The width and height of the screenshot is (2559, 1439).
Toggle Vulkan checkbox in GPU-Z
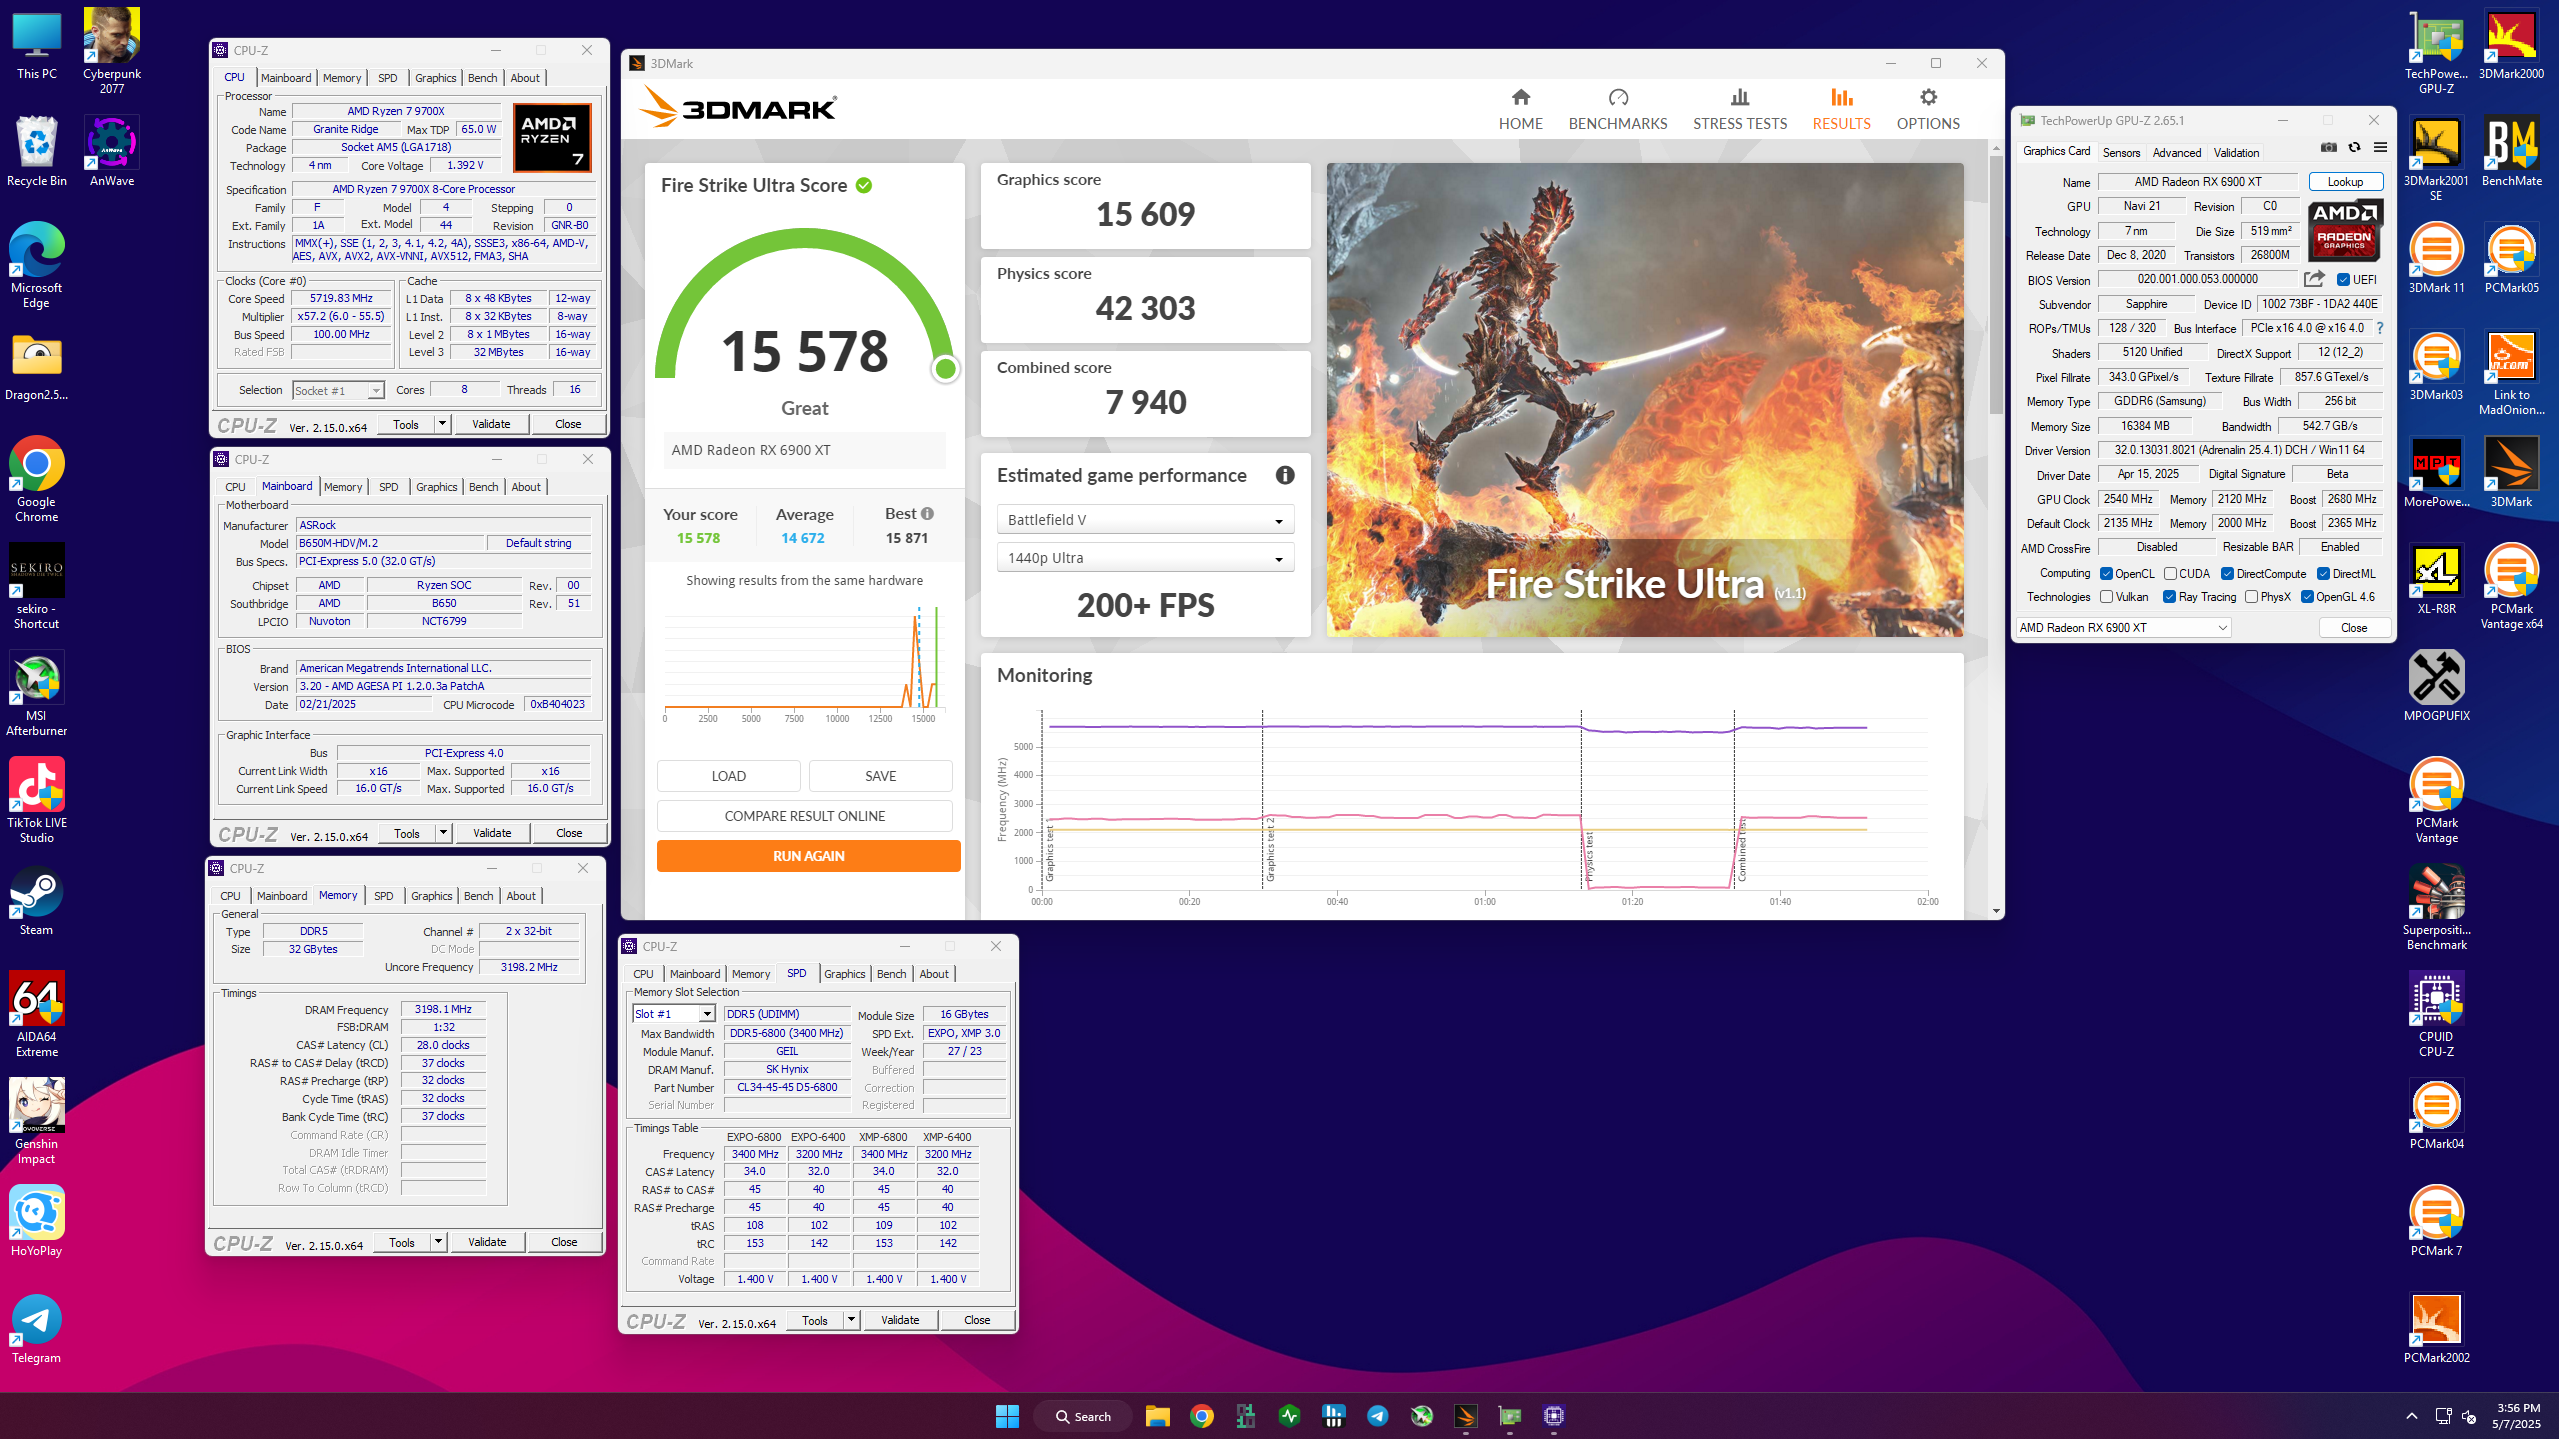click(2106, 597)
